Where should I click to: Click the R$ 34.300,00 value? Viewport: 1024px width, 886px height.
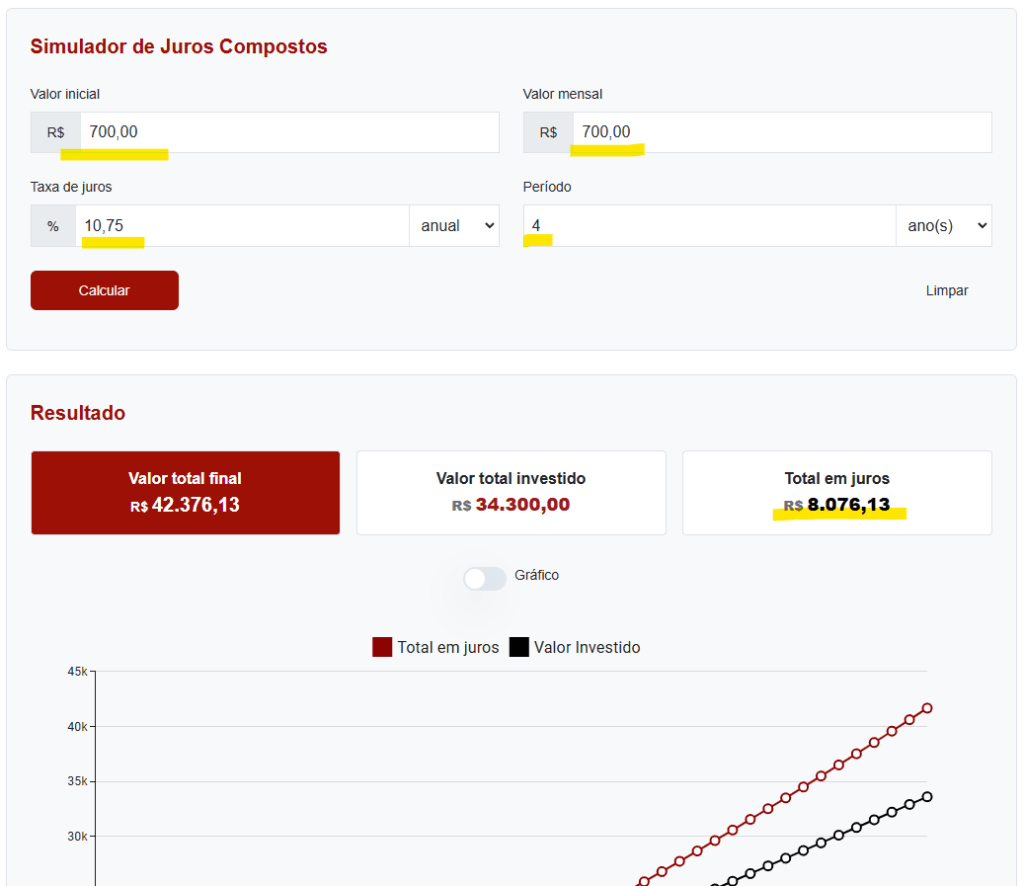511,505
